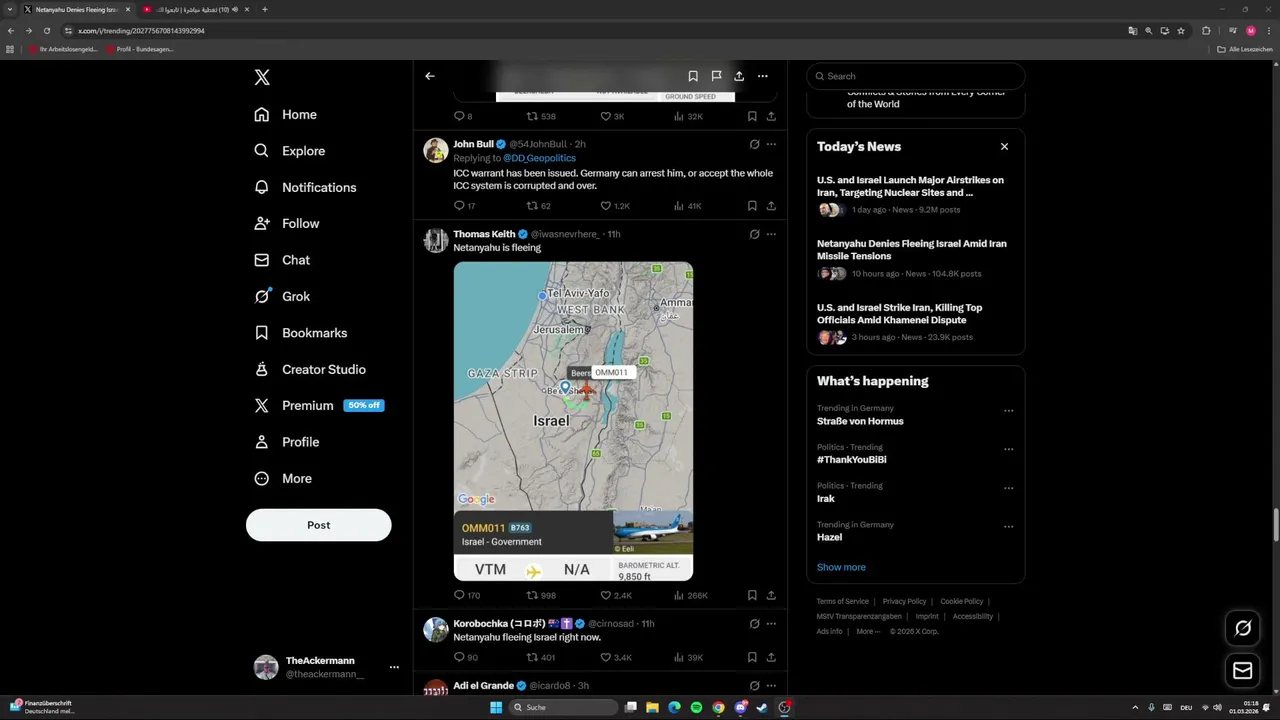Bookmark Thomas Keith's post

[752, 595]
